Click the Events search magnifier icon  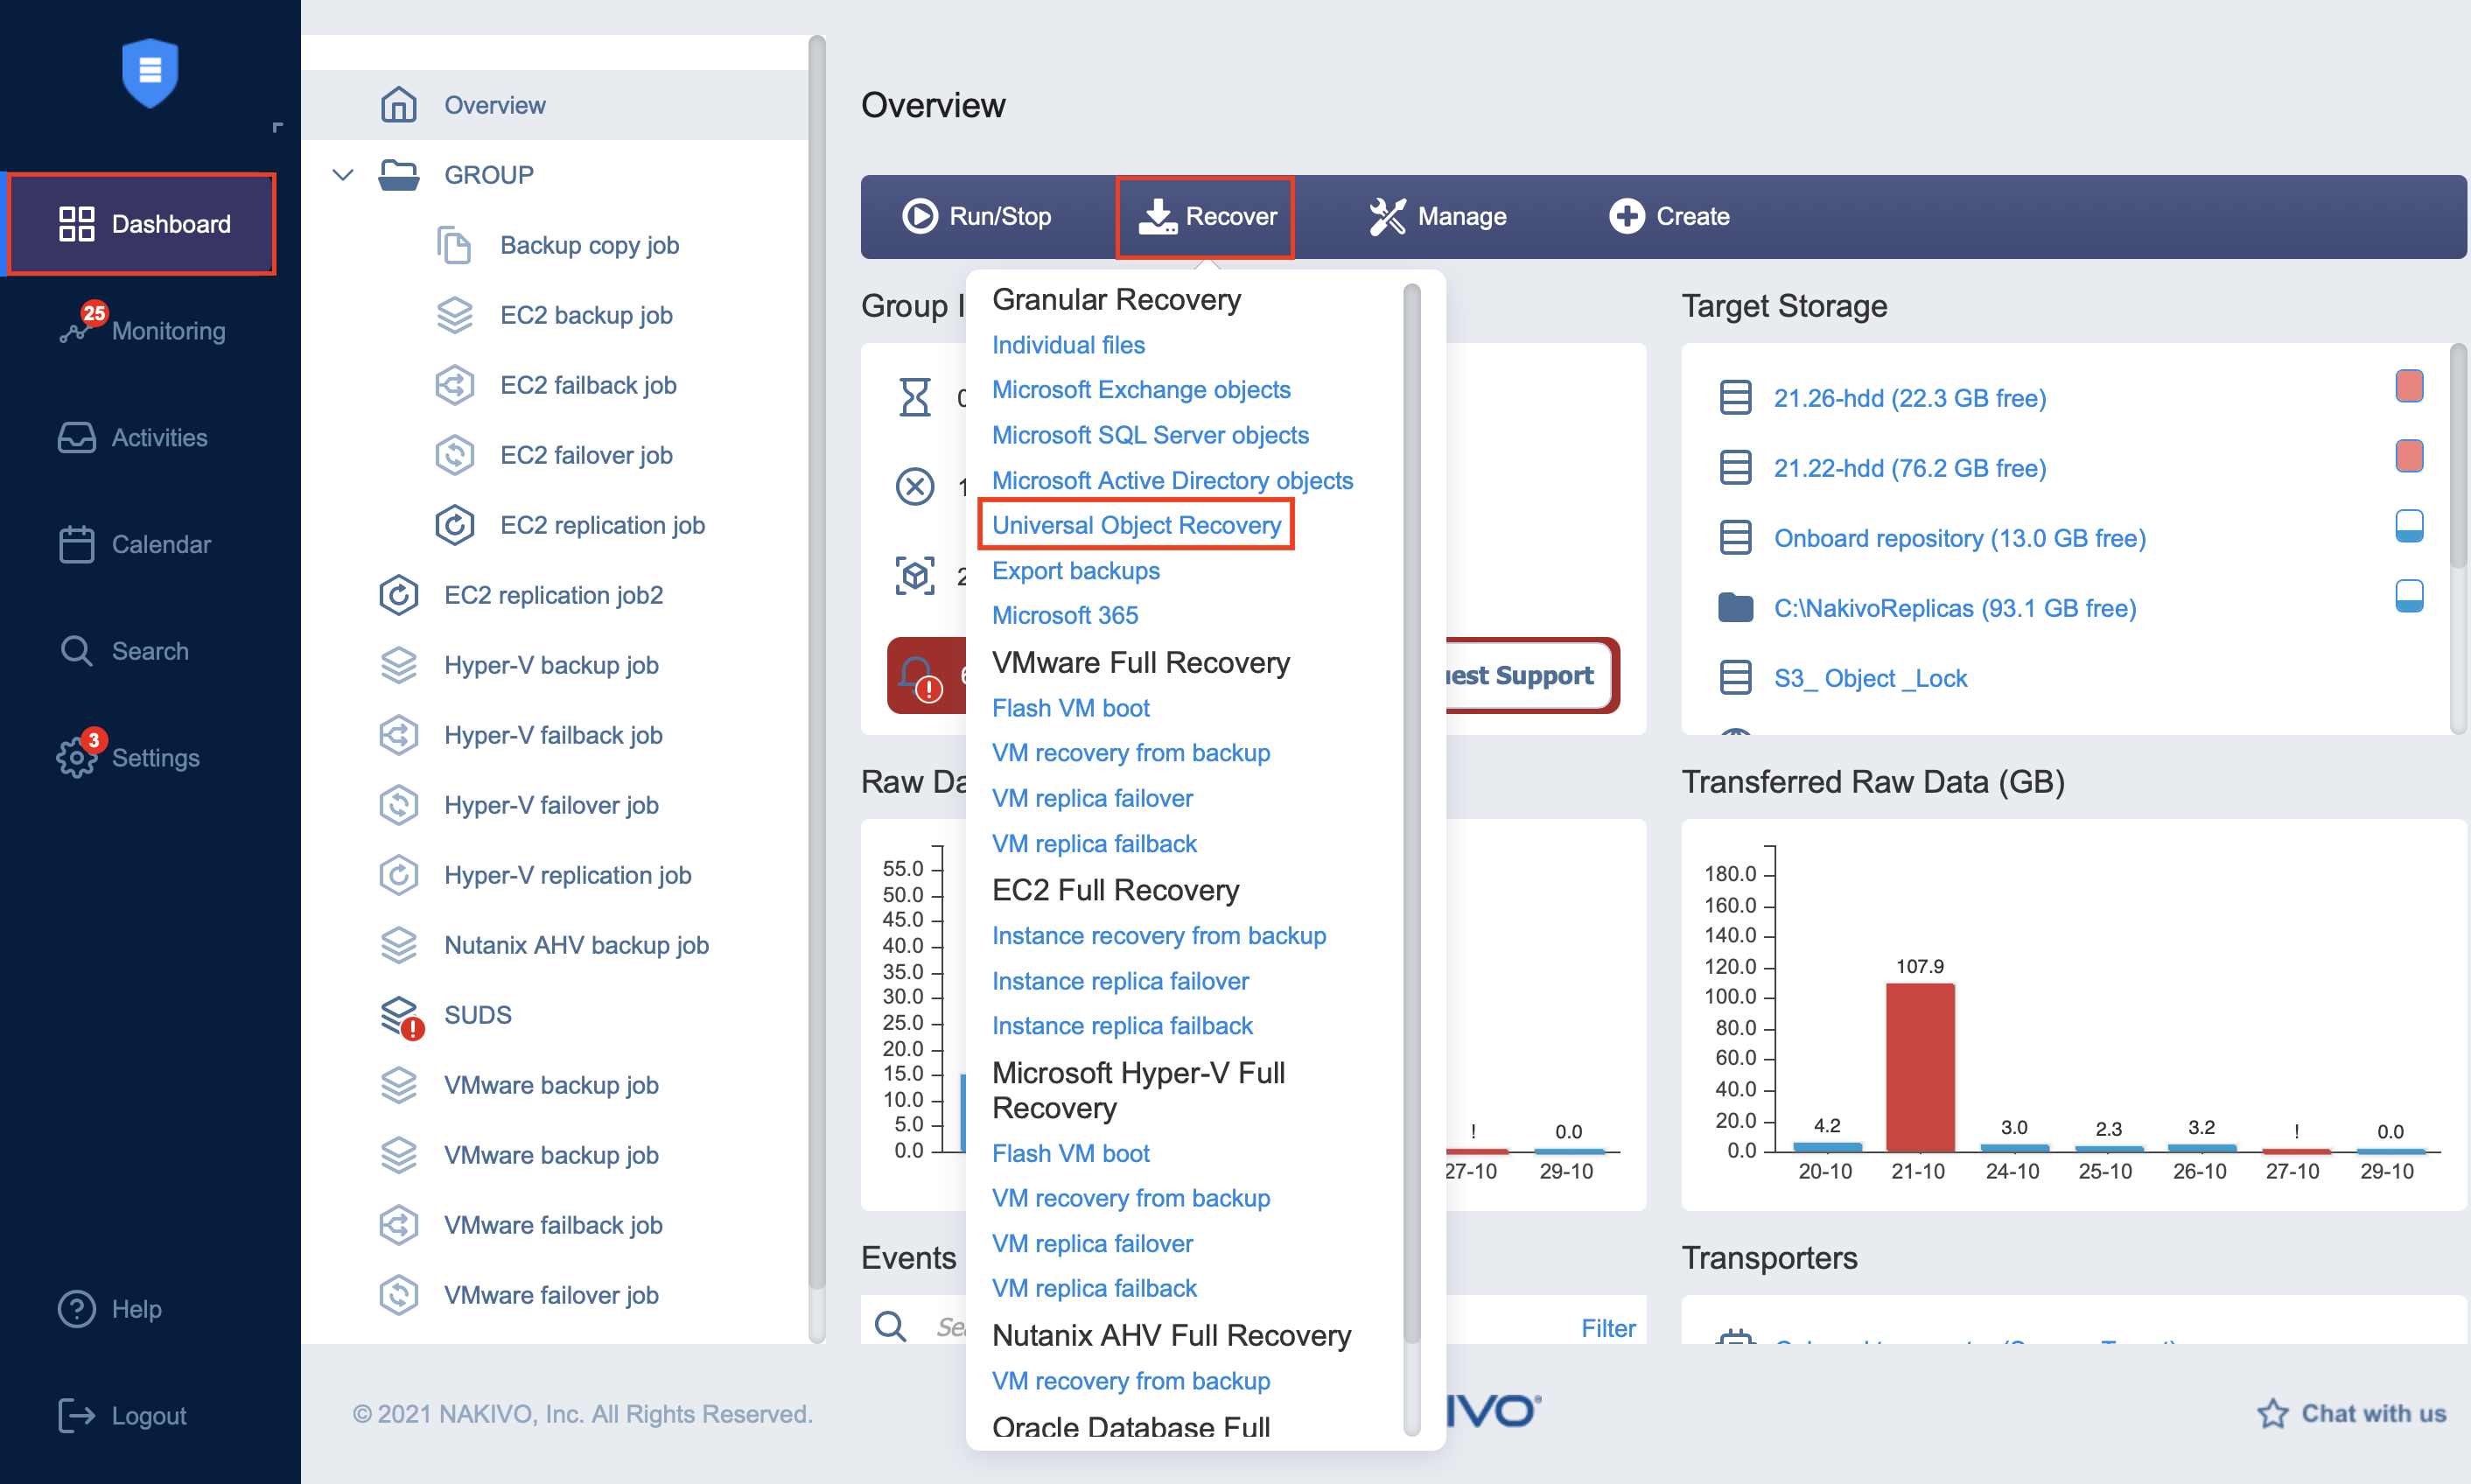click(x=890, y=1326)
